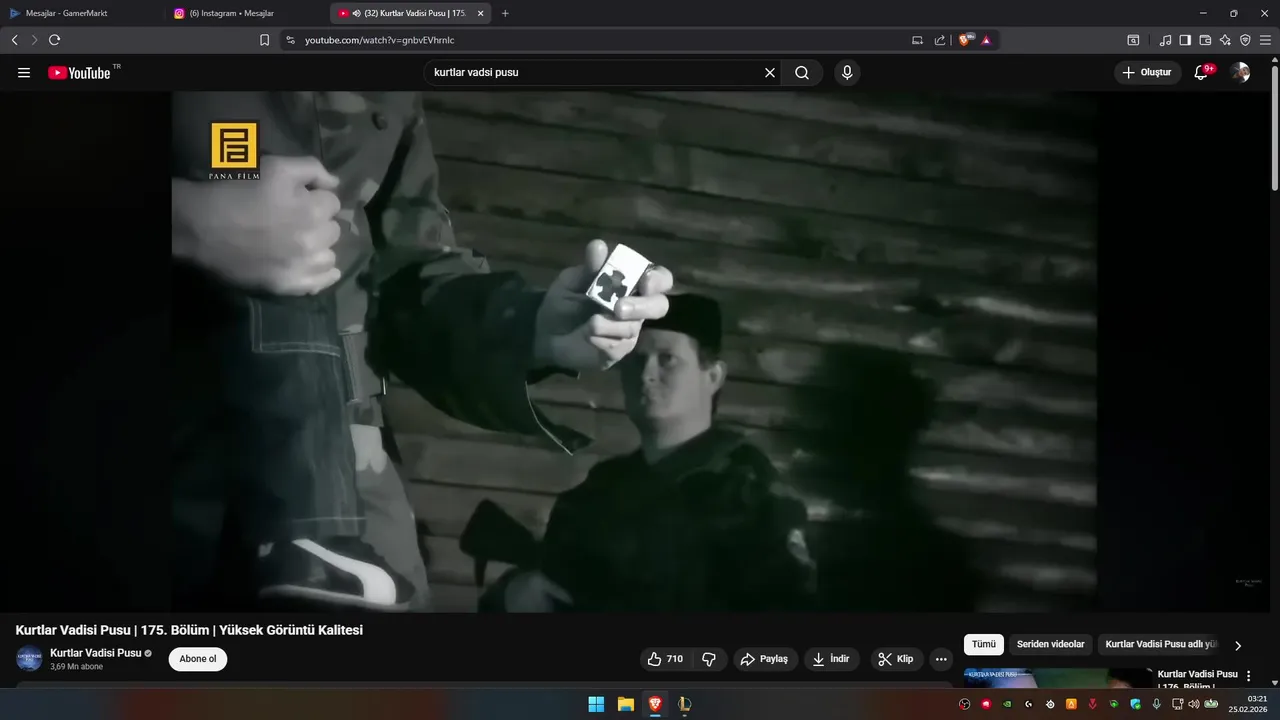Click microphone tray icon

pos(1157,704)
